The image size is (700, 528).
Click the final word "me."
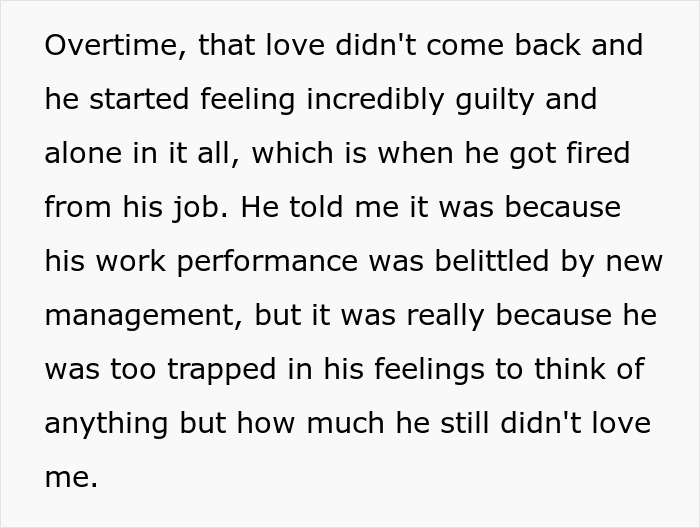coord(71,477)
